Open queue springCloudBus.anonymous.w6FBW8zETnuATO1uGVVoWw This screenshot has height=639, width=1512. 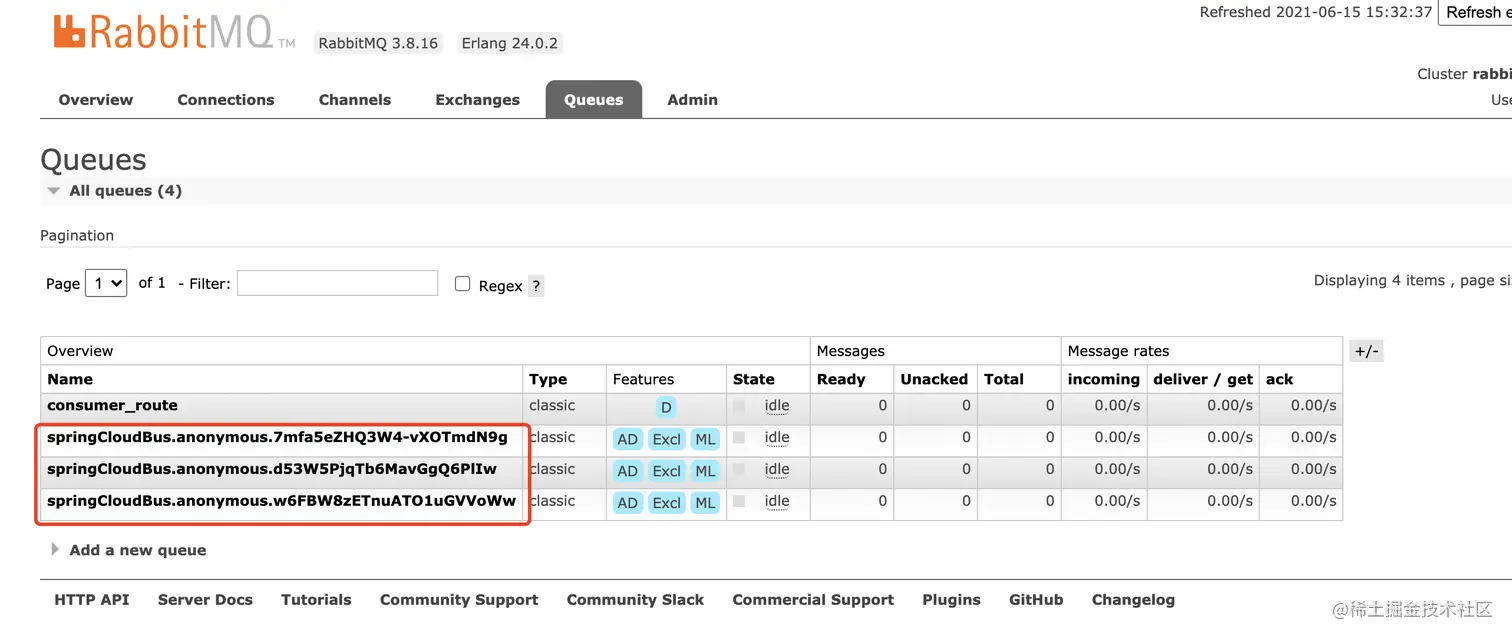coord(282,501)
